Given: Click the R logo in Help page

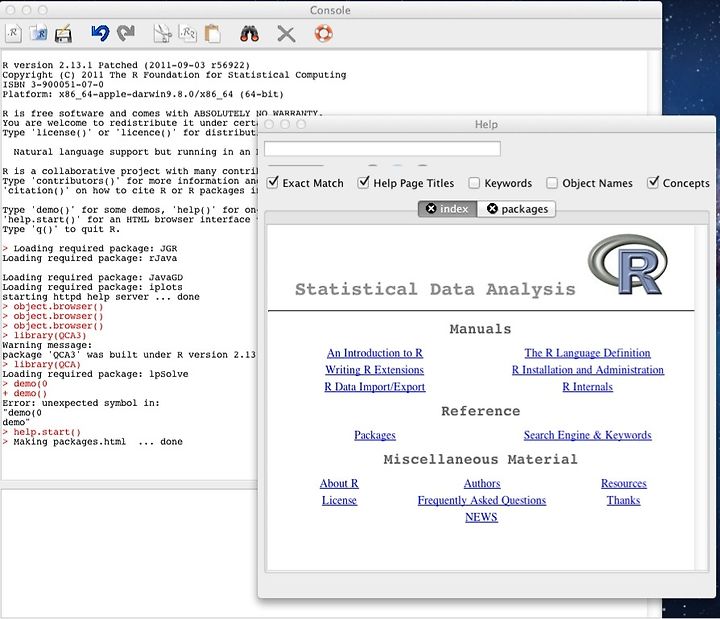Looking at the screenshot, I should click(627, 264).
